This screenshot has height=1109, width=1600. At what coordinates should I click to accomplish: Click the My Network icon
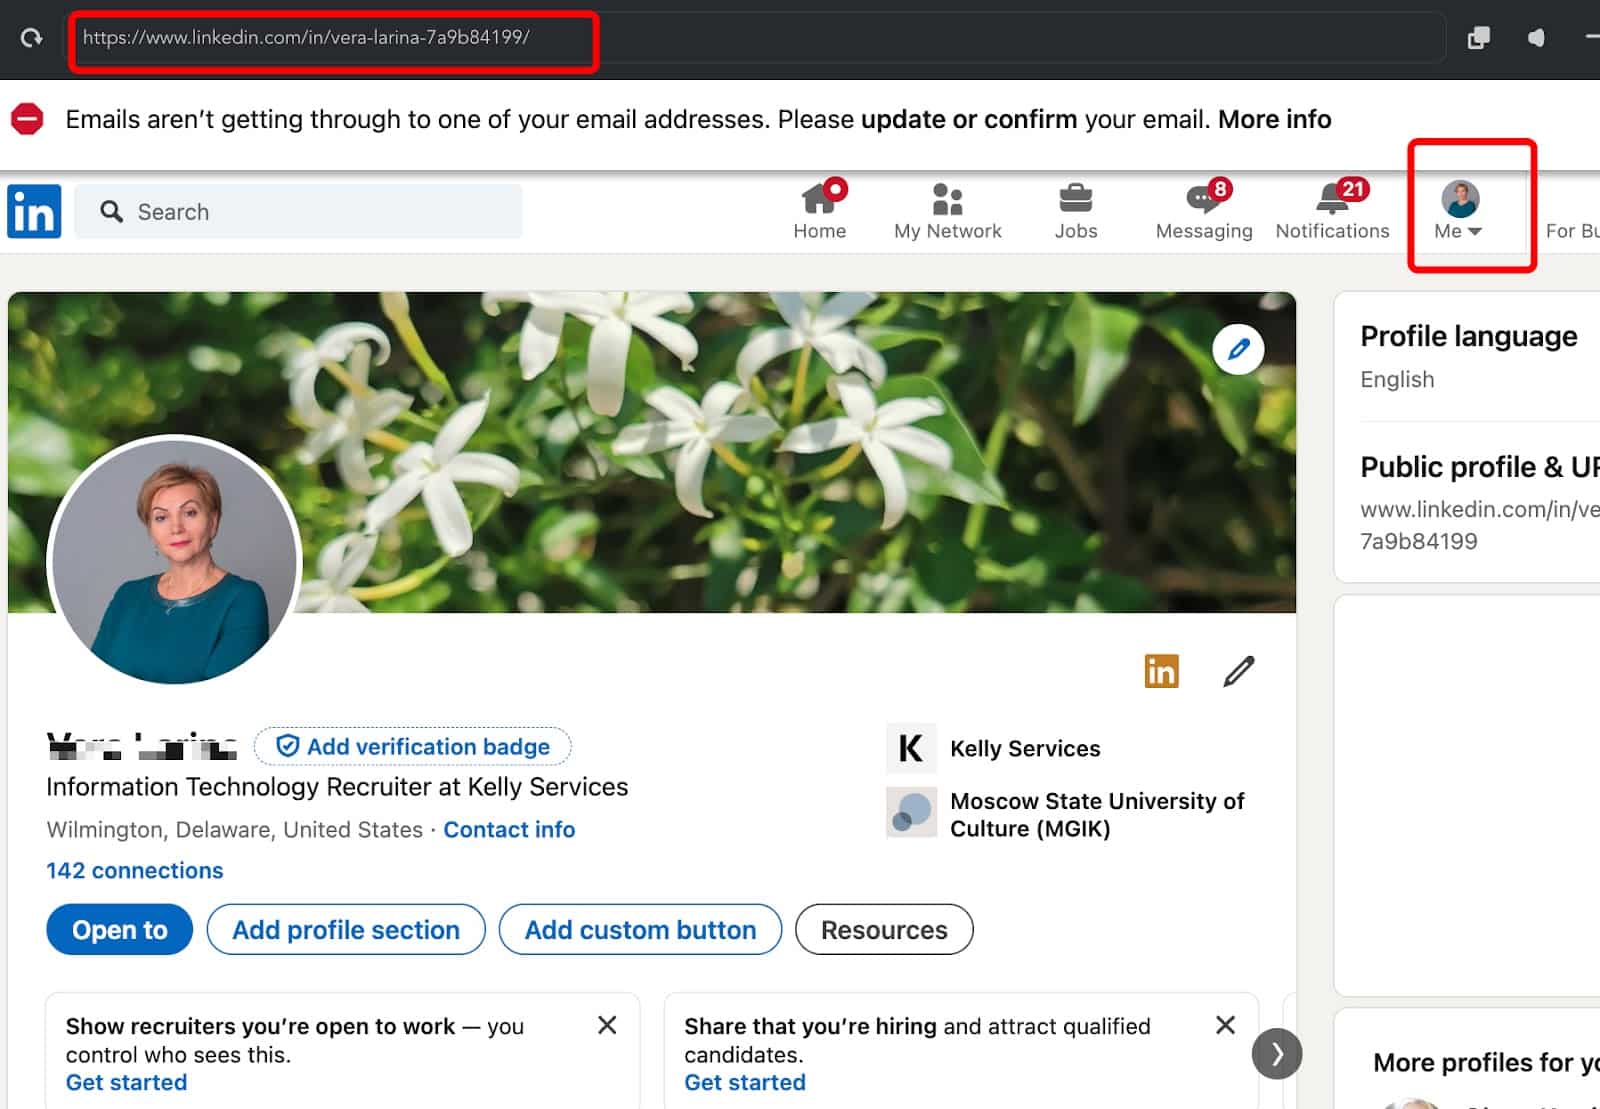[946, 199]
